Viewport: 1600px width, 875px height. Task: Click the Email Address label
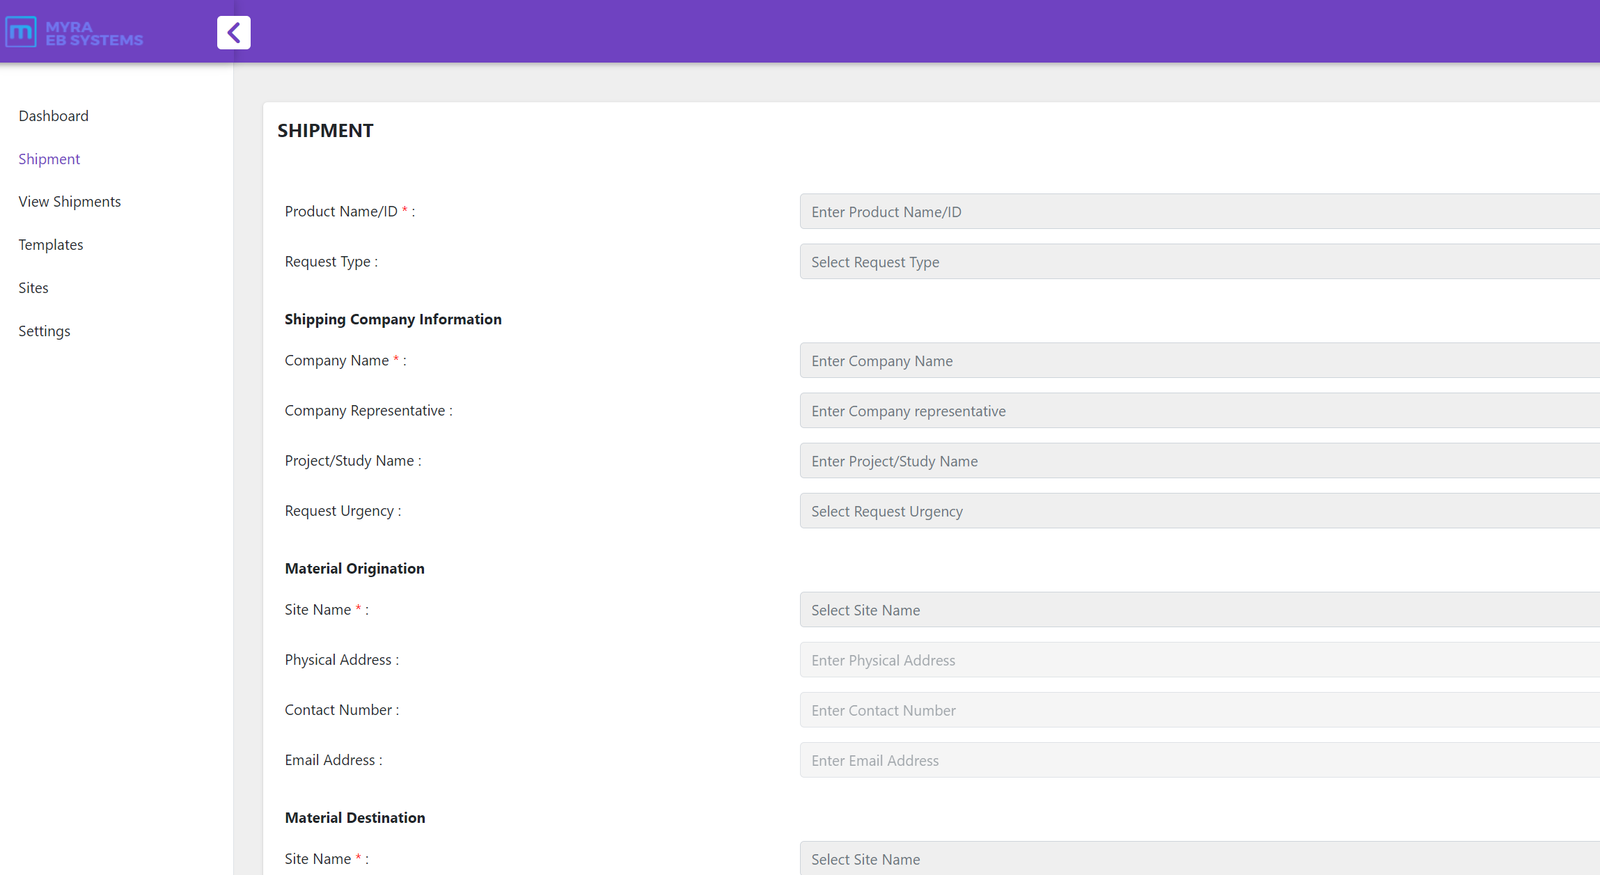[x=333, y=760]
